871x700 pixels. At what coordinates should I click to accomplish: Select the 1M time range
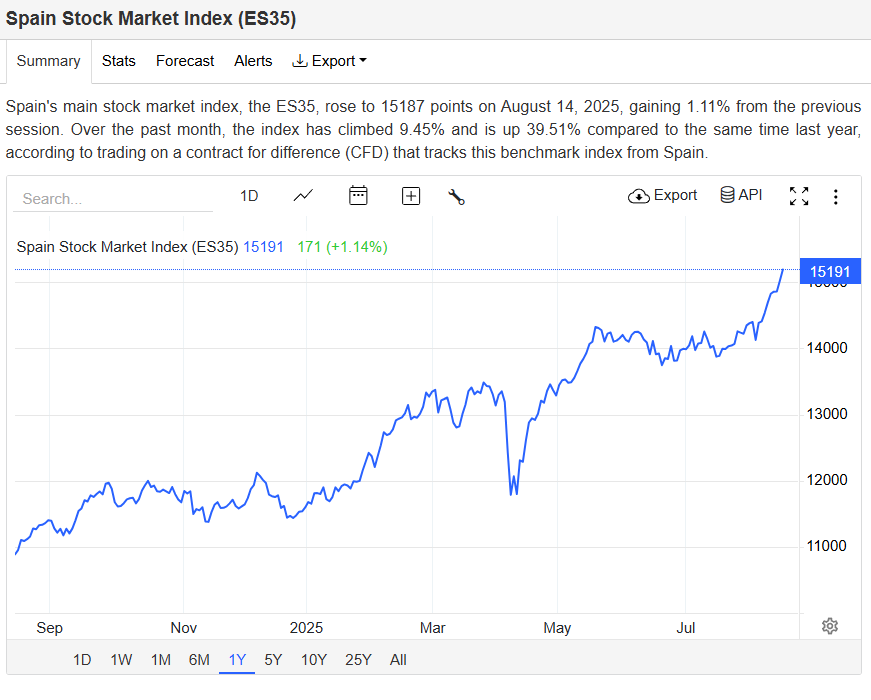160,660
